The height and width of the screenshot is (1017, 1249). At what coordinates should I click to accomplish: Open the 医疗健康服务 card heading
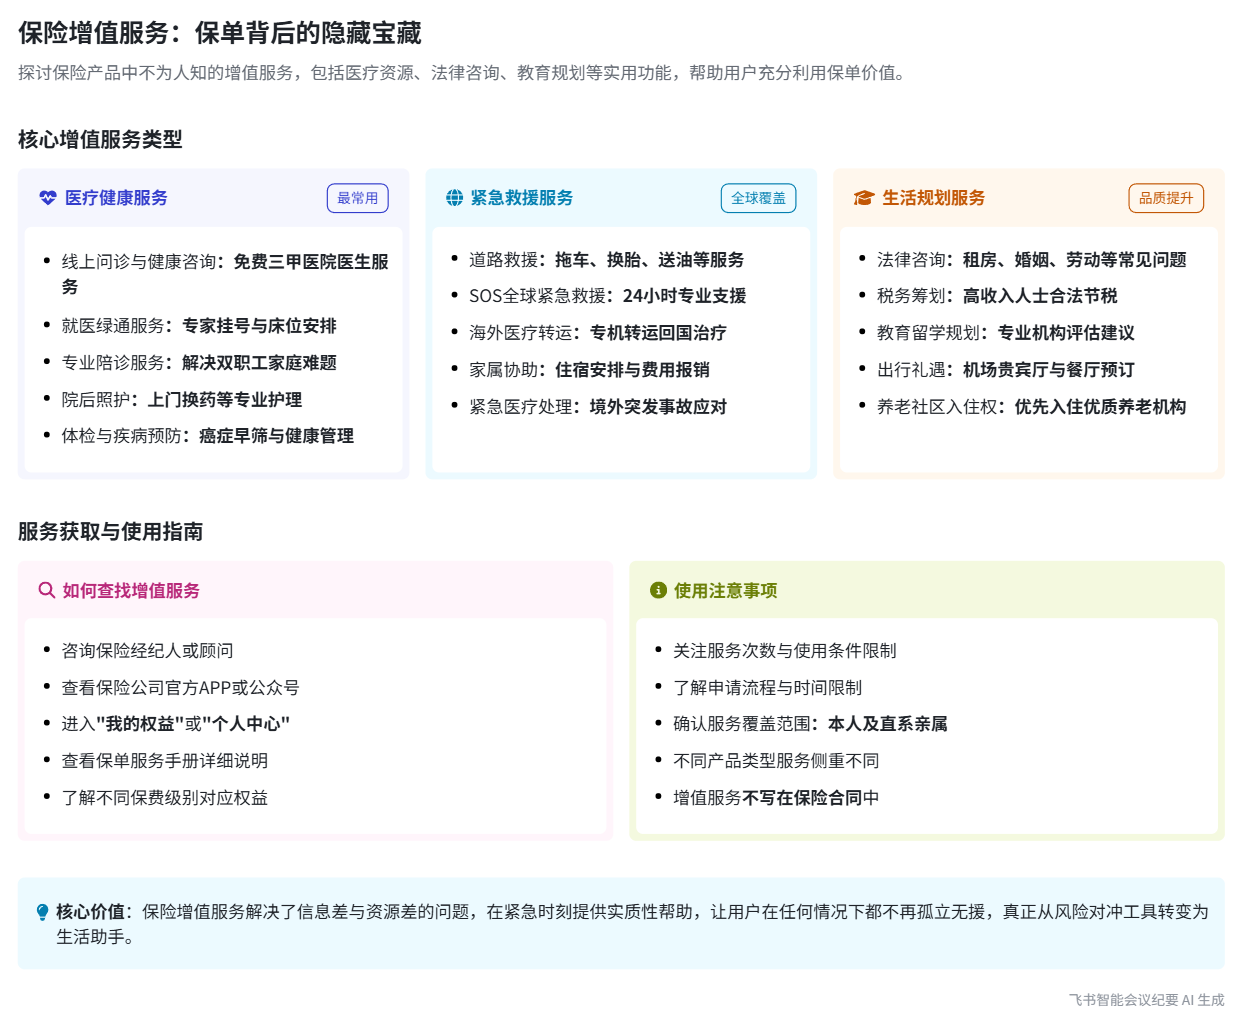click(x=116, y=198)
